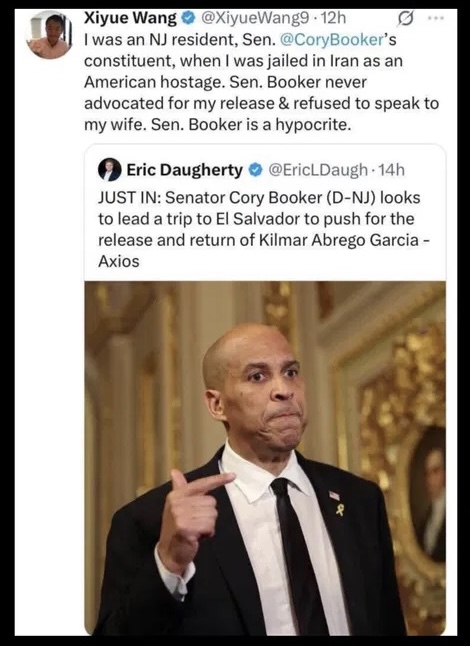Click the Eric Daugherty display name
The height and width of the screenshot is (646, 470).
pos(185,170)
